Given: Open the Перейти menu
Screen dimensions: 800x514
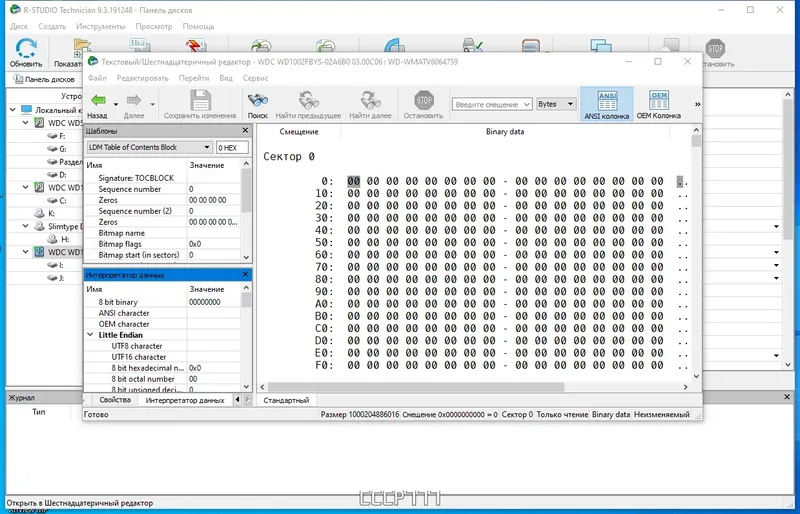Looking at the screenshot, I should 194,78.
